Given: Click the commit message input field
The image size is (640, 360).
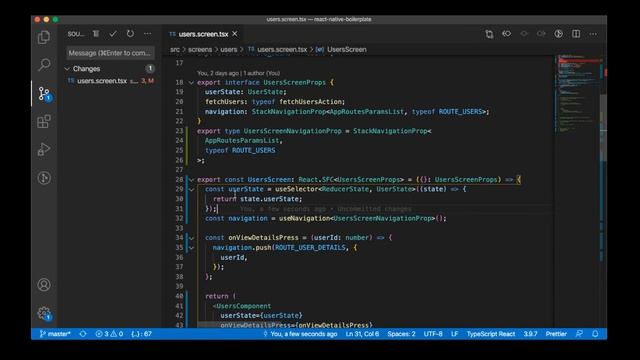Looking at the screenshot, I should 110,53.
